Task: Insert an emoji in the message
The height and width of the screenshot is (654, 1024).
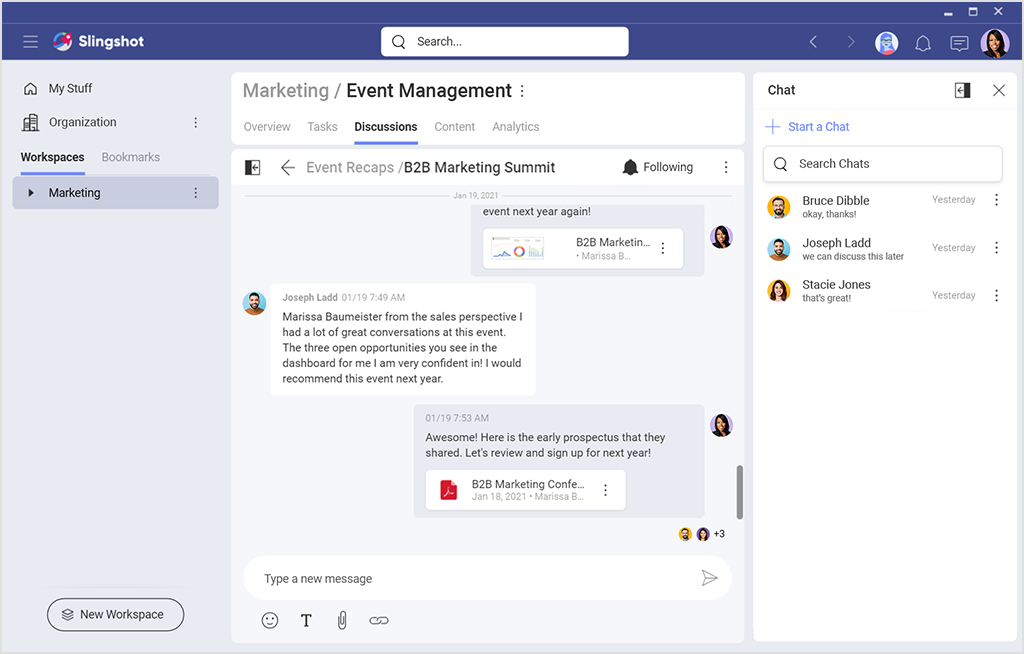Action: click(x=270, y=620)
